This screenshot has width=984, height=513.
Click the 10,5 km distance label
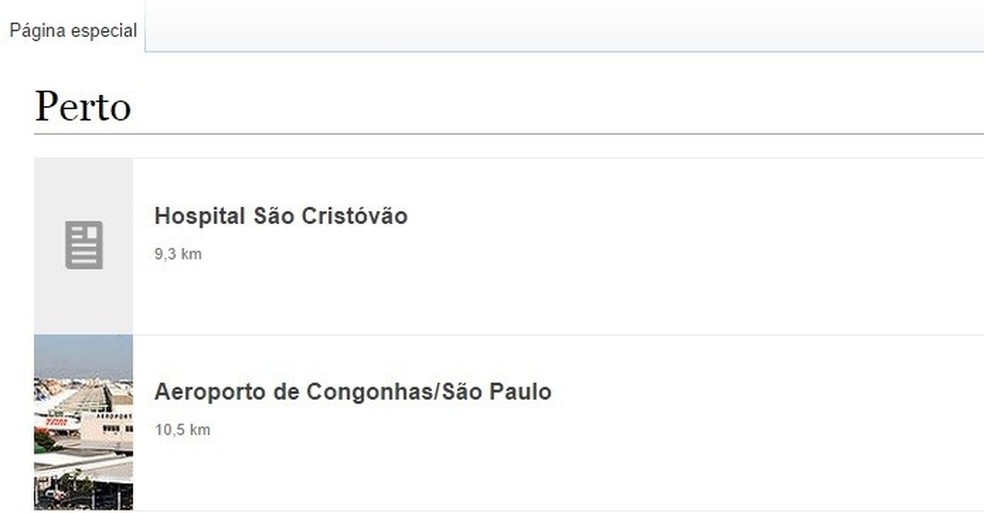coord(182,430)
